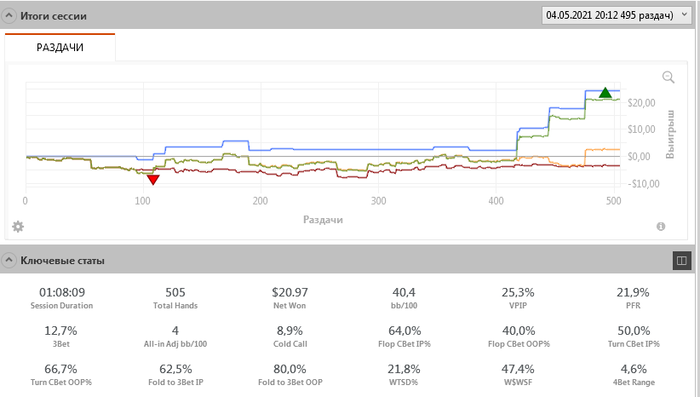Click the chart zoom magnifier icon
The image size is (700, 397).
click(668, 77)
